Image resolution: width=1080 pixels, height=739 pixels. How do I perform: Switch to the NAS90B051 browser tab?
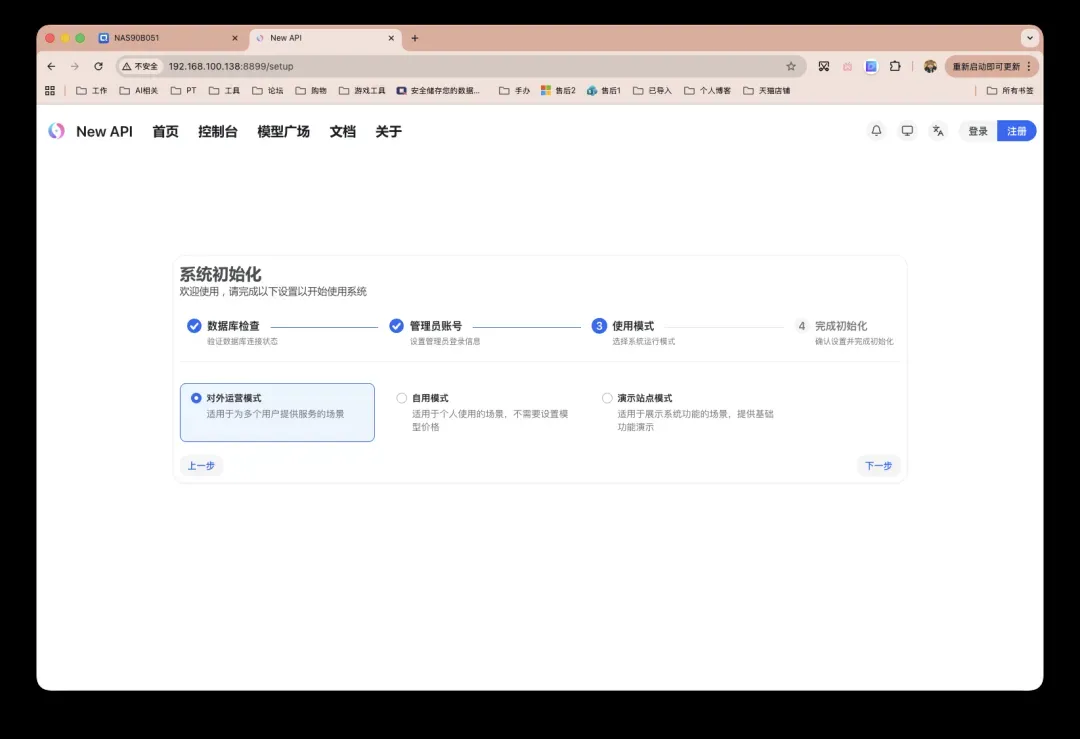[x=165, y=38]
